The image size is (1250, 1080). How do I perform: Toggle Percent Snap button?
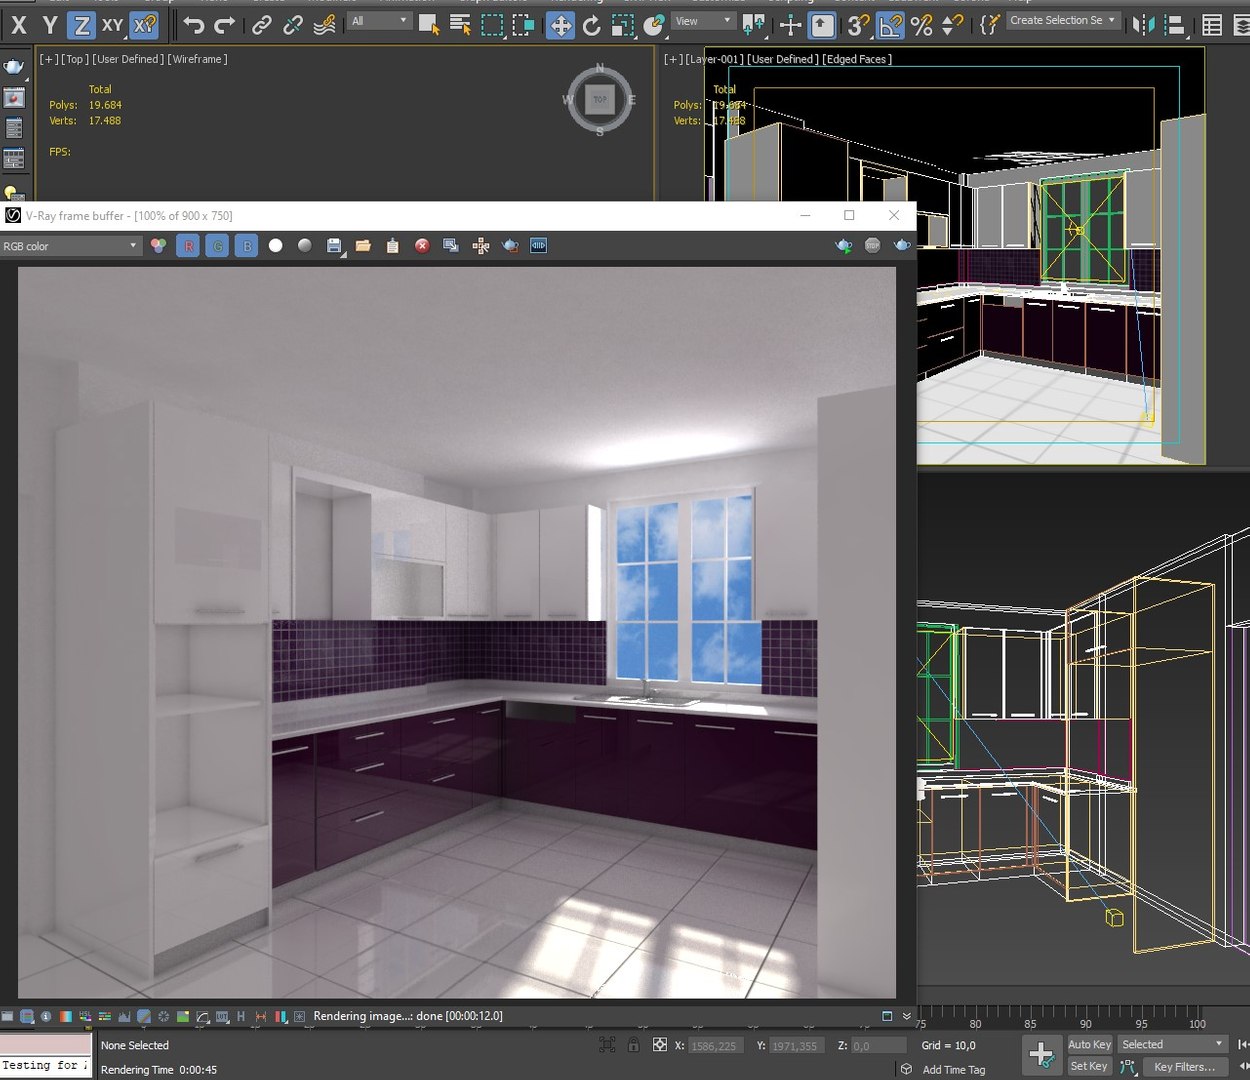click(921, 25)
